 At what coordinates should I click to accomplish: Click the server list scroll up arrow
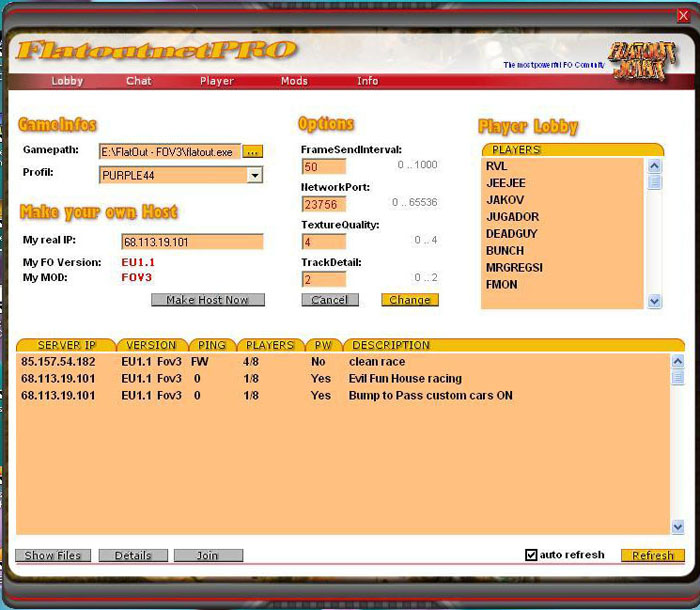click(x=678, y=361)
